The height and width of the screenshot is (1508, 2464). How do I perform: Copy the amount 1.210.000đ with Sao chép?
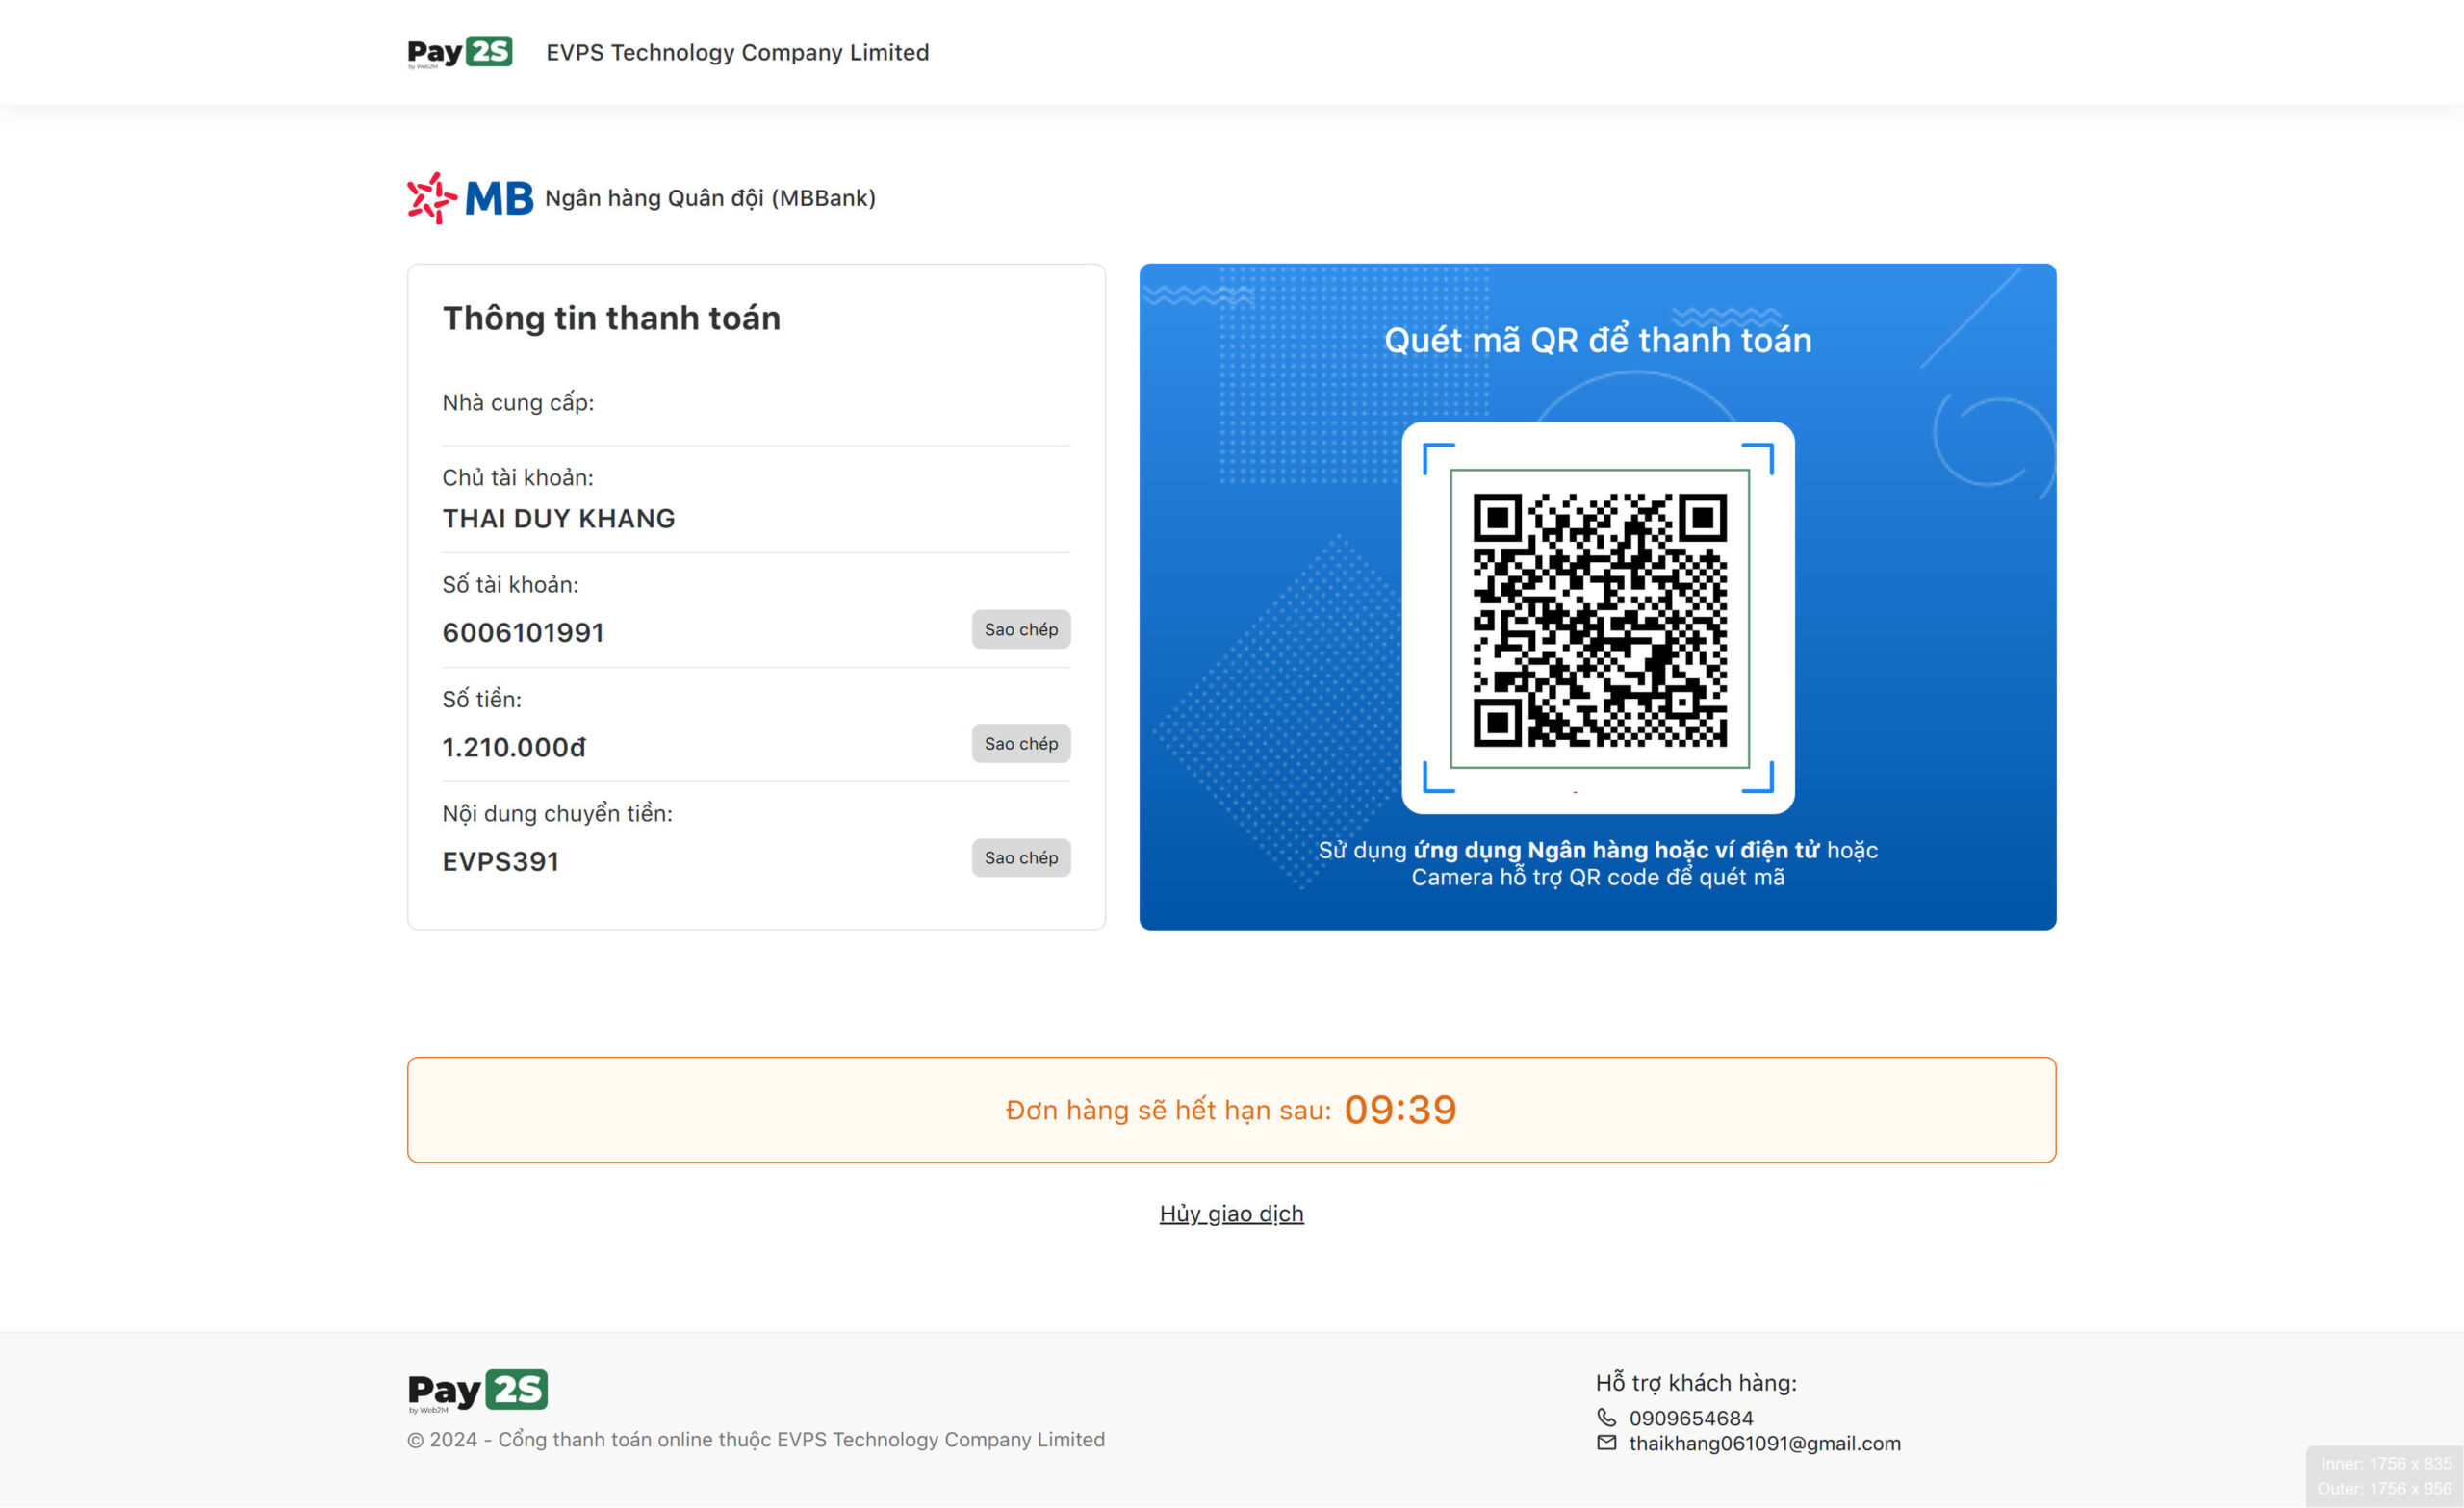coord(1021,743)
